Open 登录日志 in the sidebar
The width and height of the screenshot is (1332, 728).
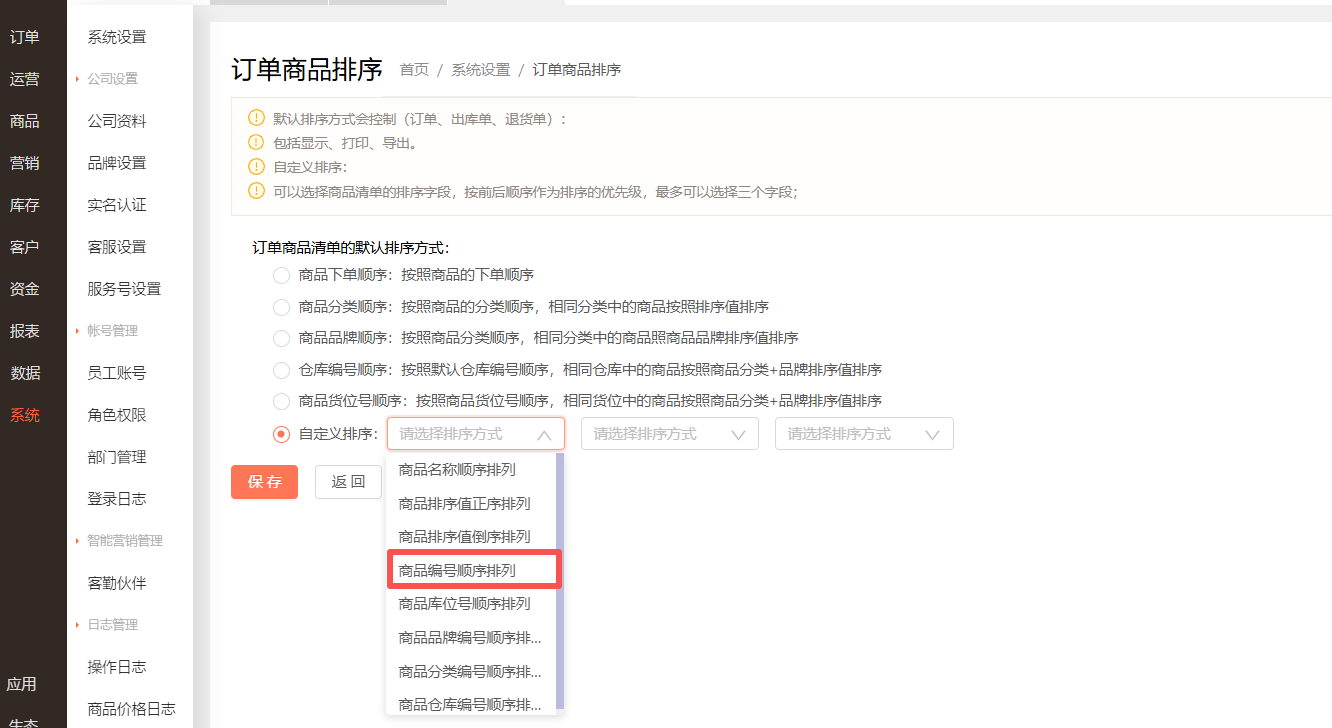tap(117, 499)
